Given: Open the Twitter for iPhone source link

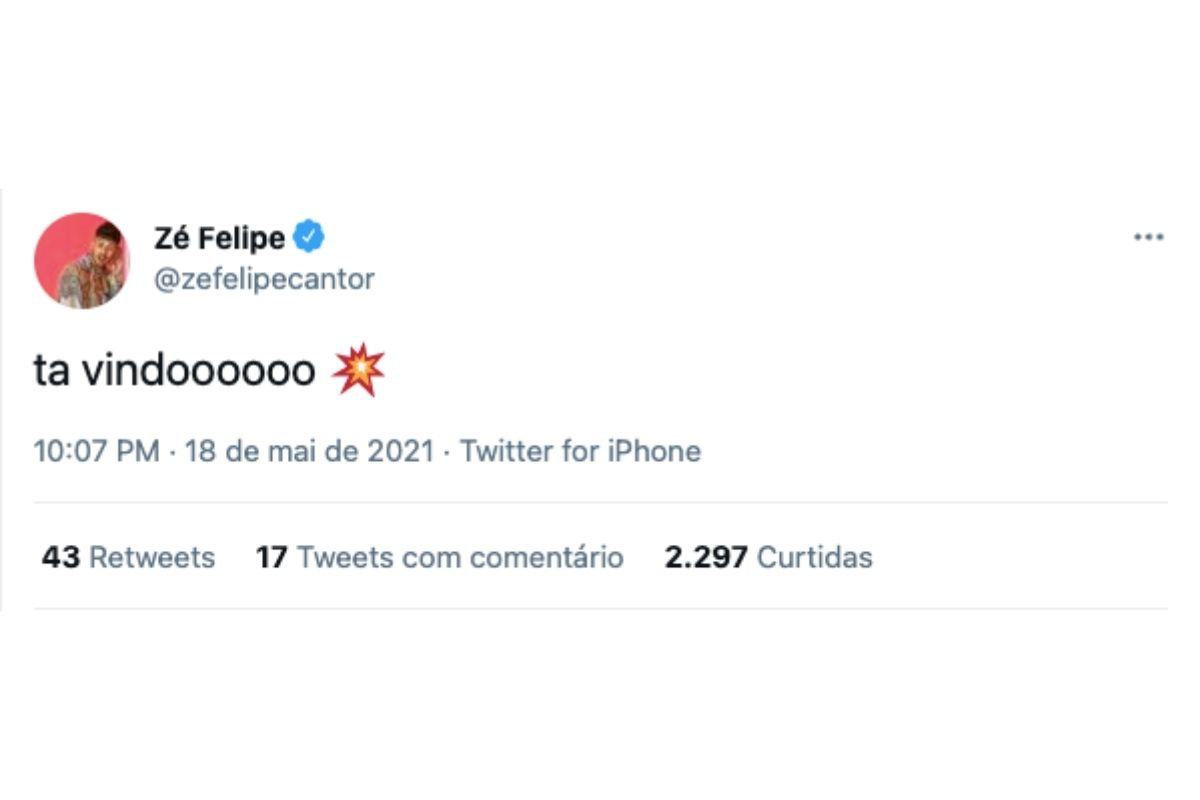Looking at the screenshot, I should coord(580,451).
